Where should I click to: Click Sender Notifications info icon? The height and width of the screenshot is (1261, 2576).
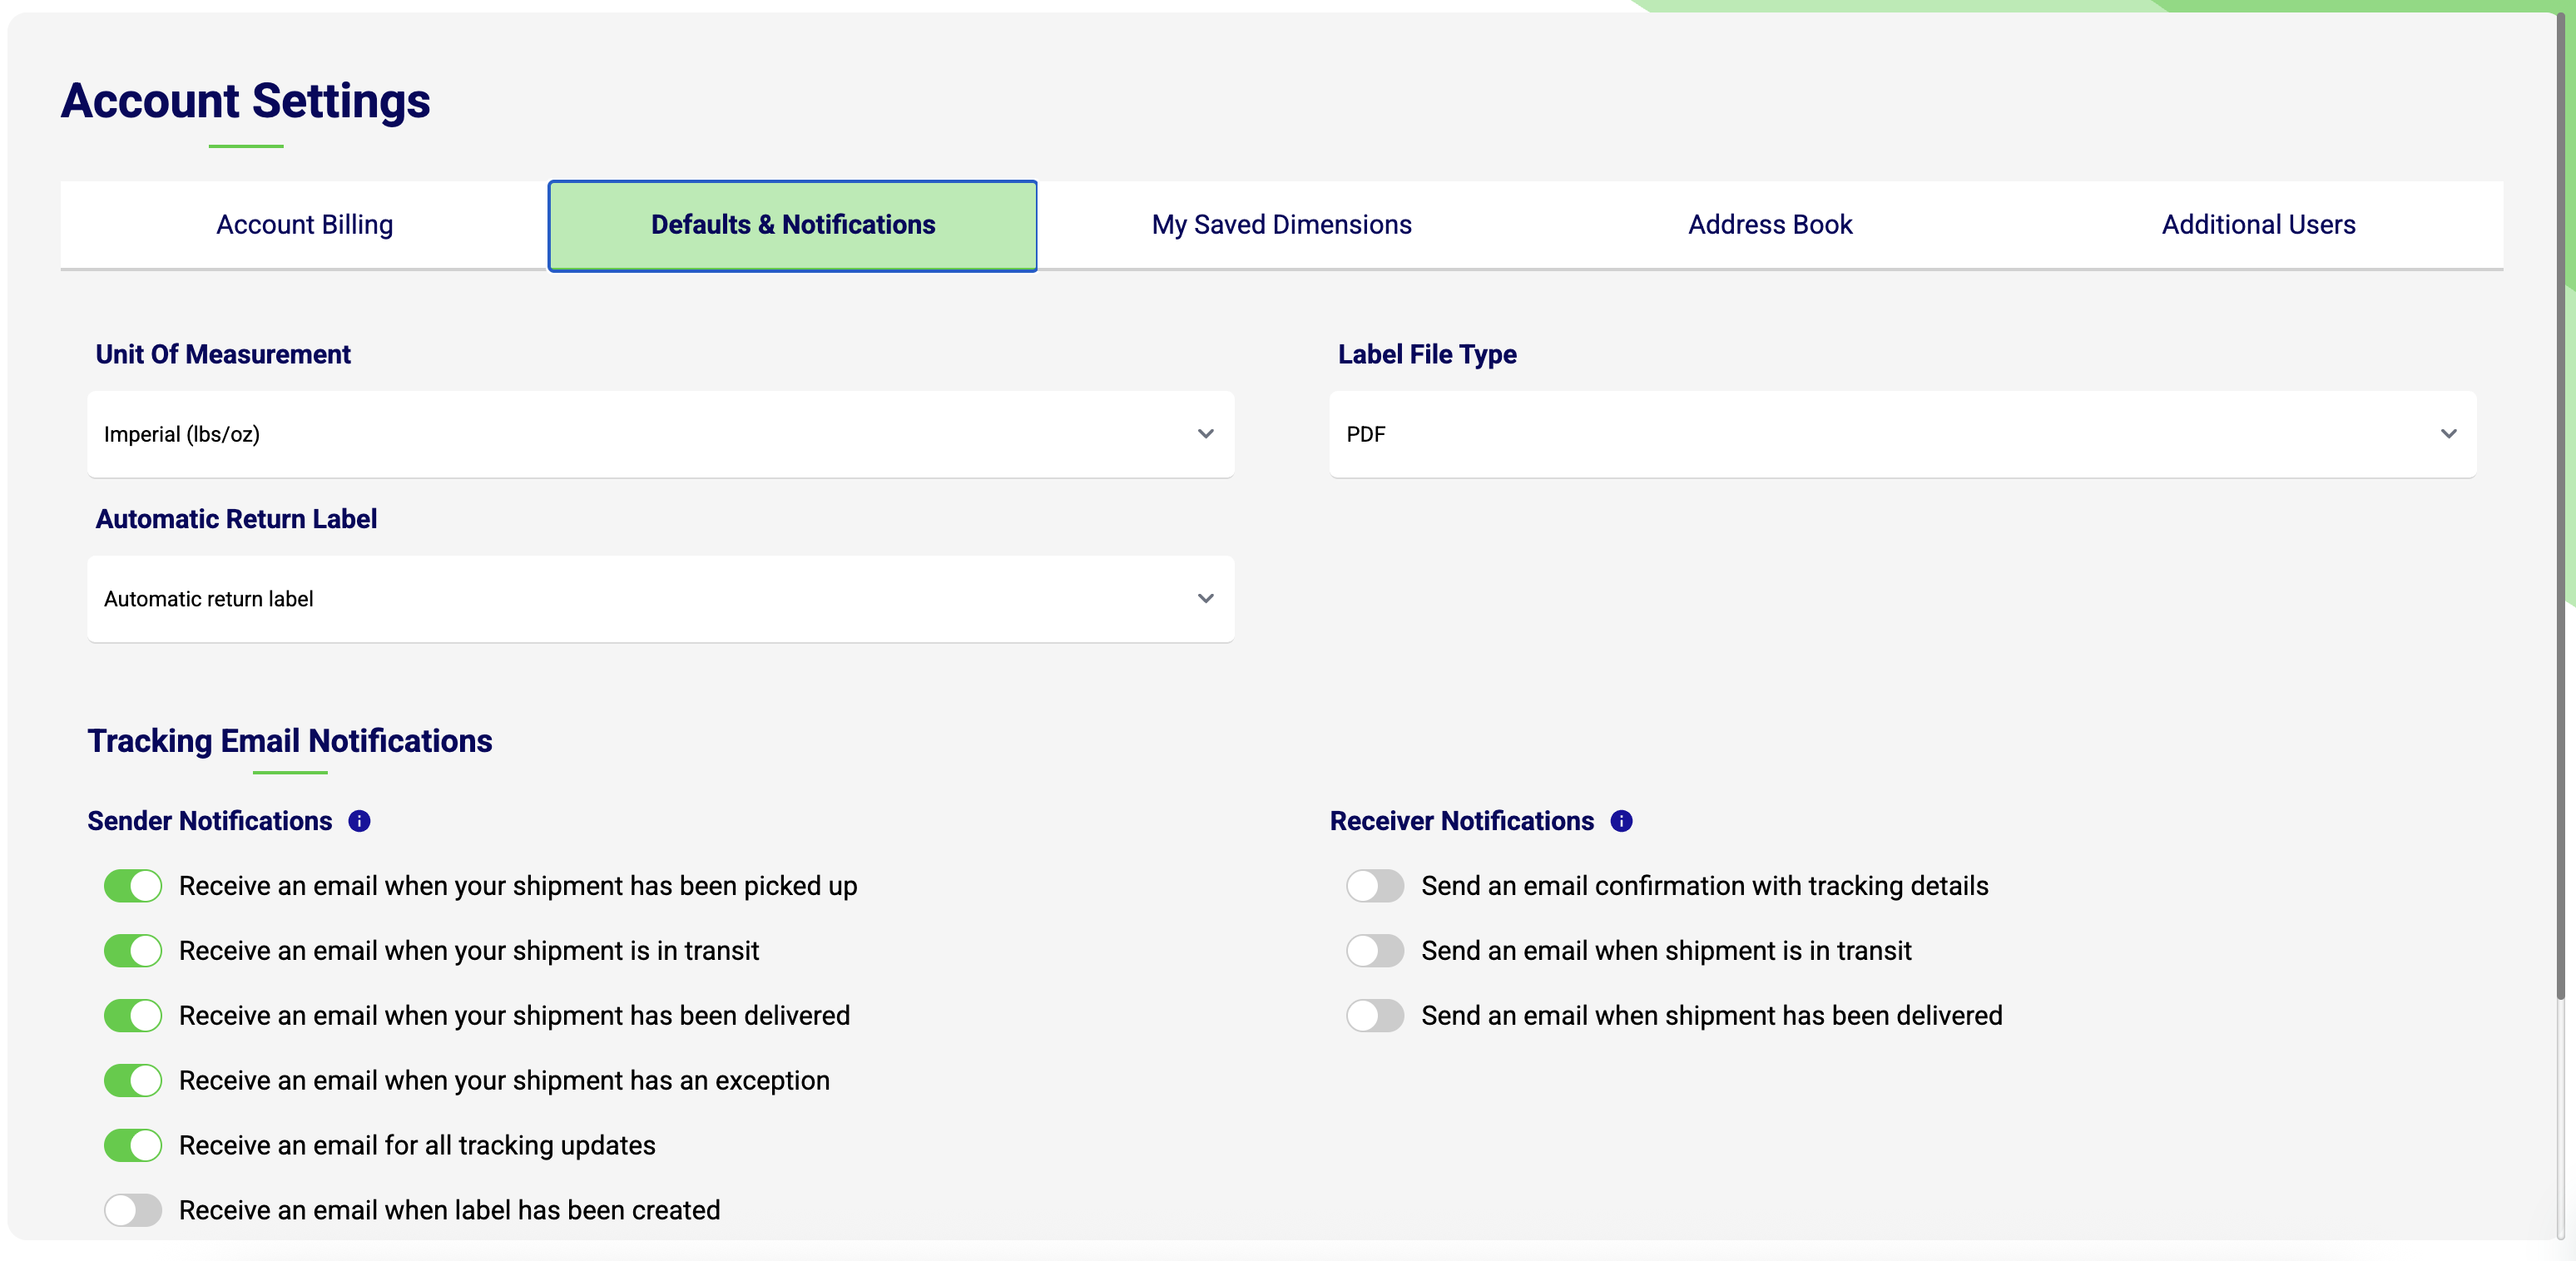tap(359, 821)
